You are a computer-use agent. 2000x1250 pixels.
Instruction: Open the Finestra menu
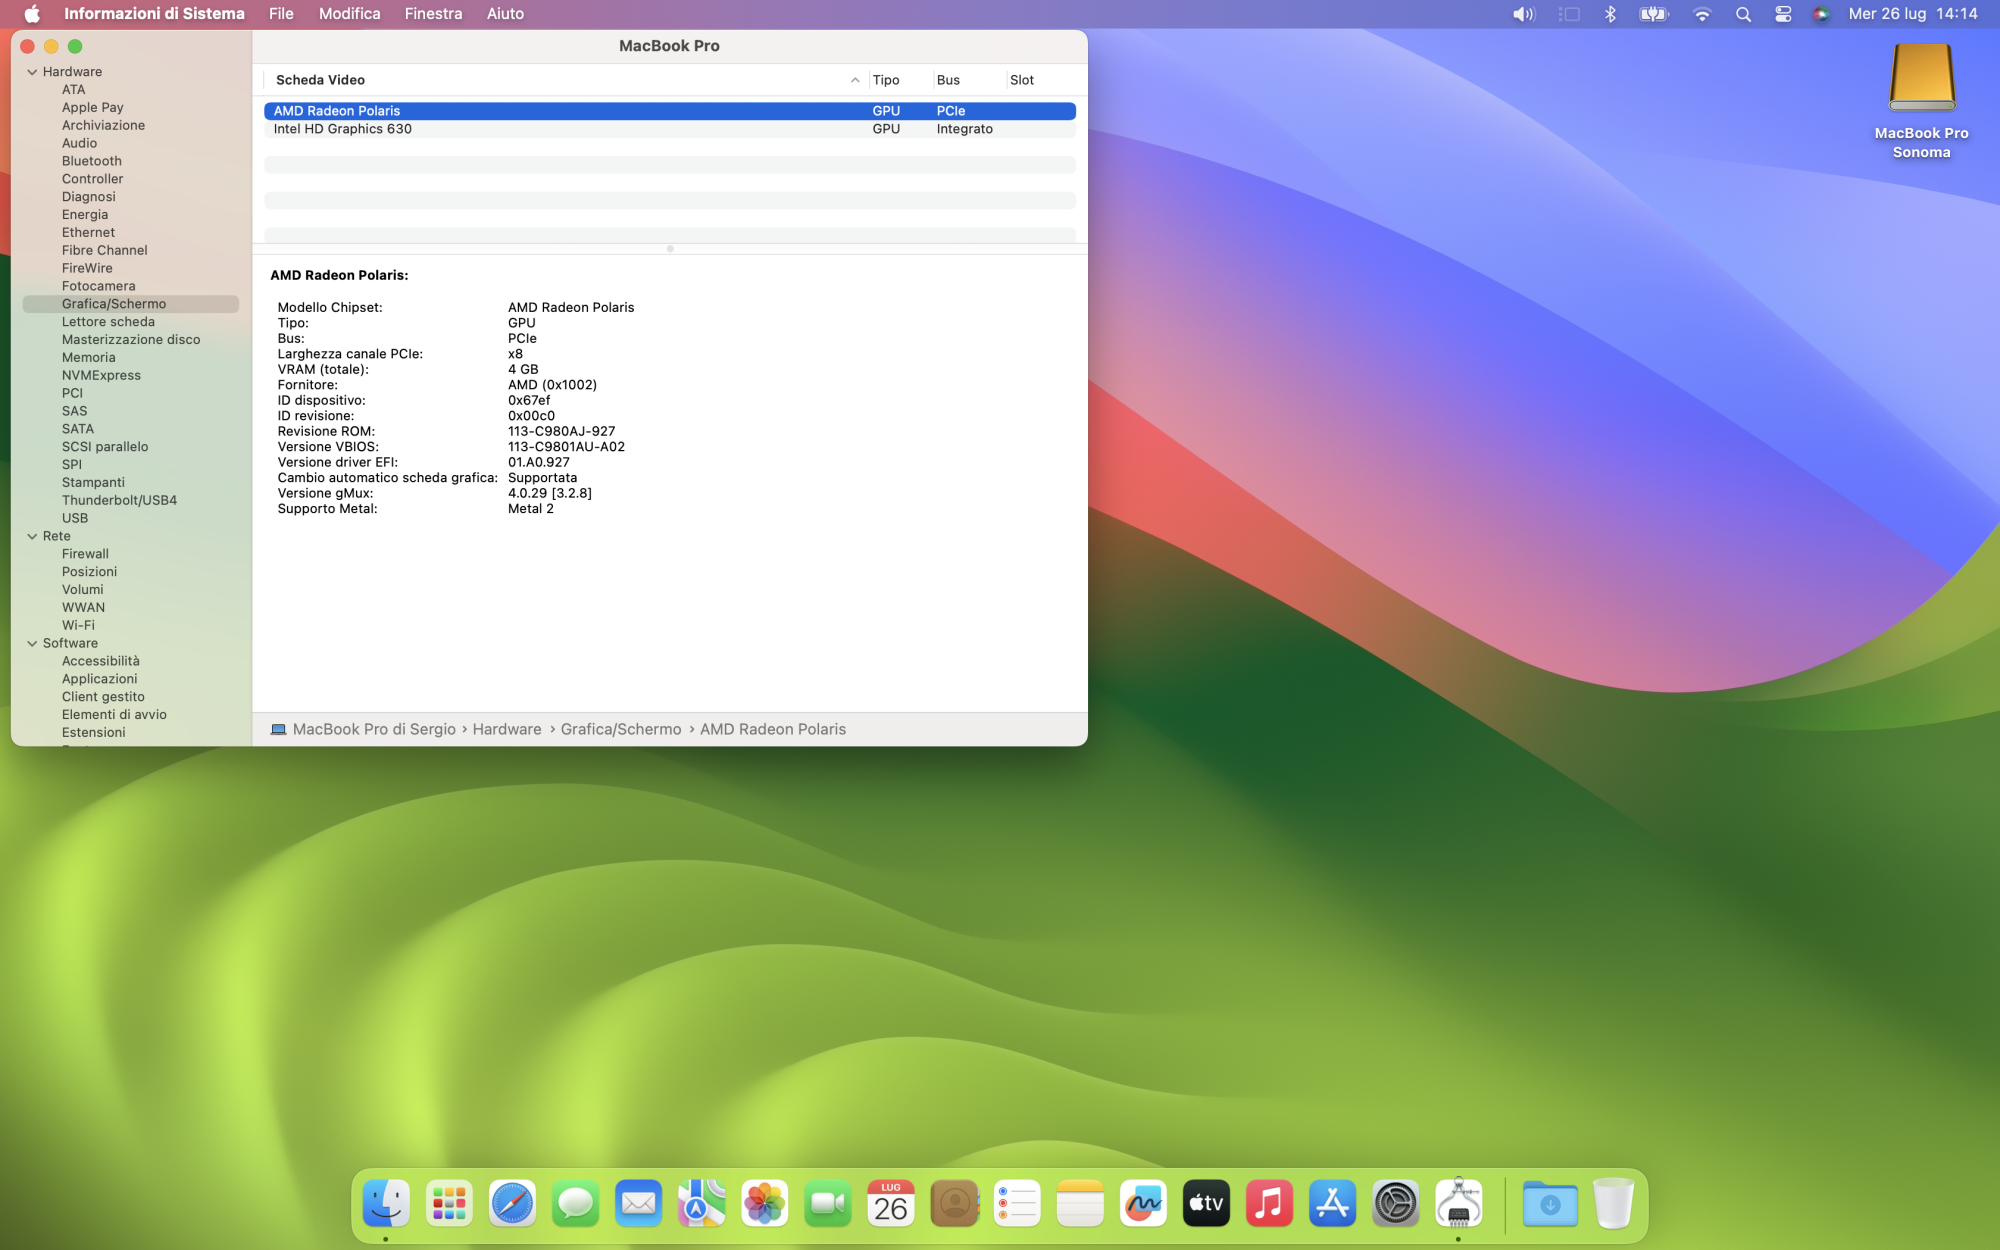[x=433, y=14]
